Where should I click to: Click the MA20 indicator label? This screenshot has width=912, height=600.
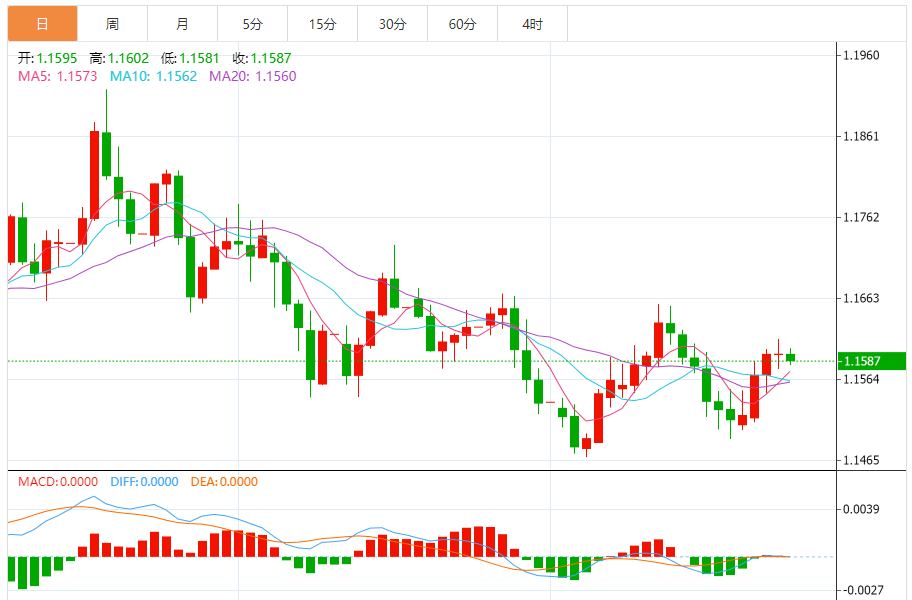(x=252, y=76)
